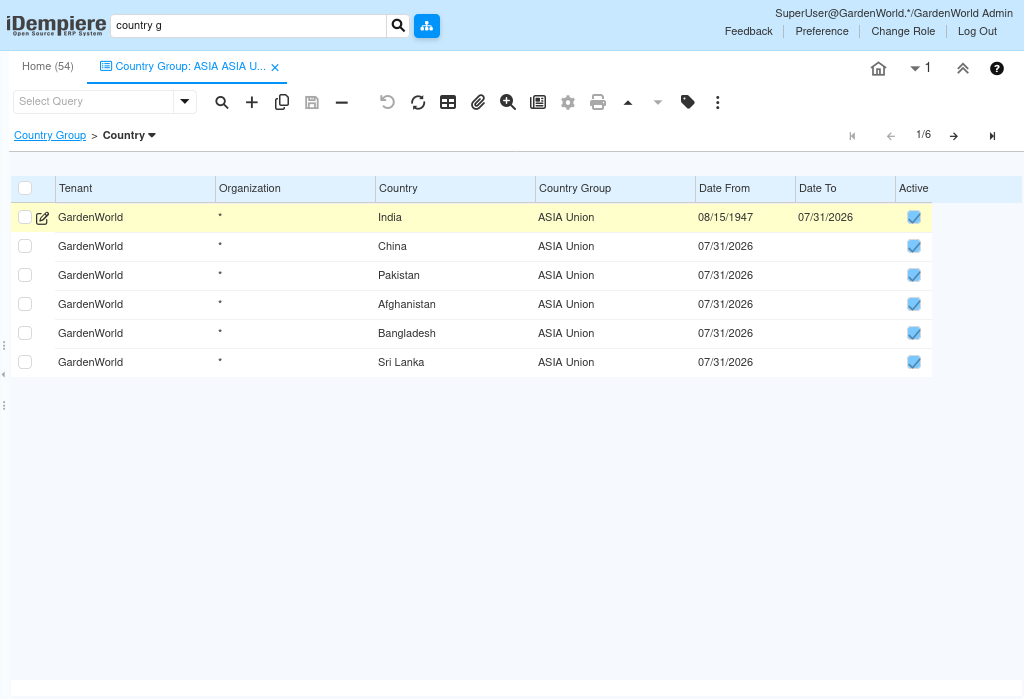Go to detail record down arrow
This screenshot has width=1024, height=699.
pos(658,103)
